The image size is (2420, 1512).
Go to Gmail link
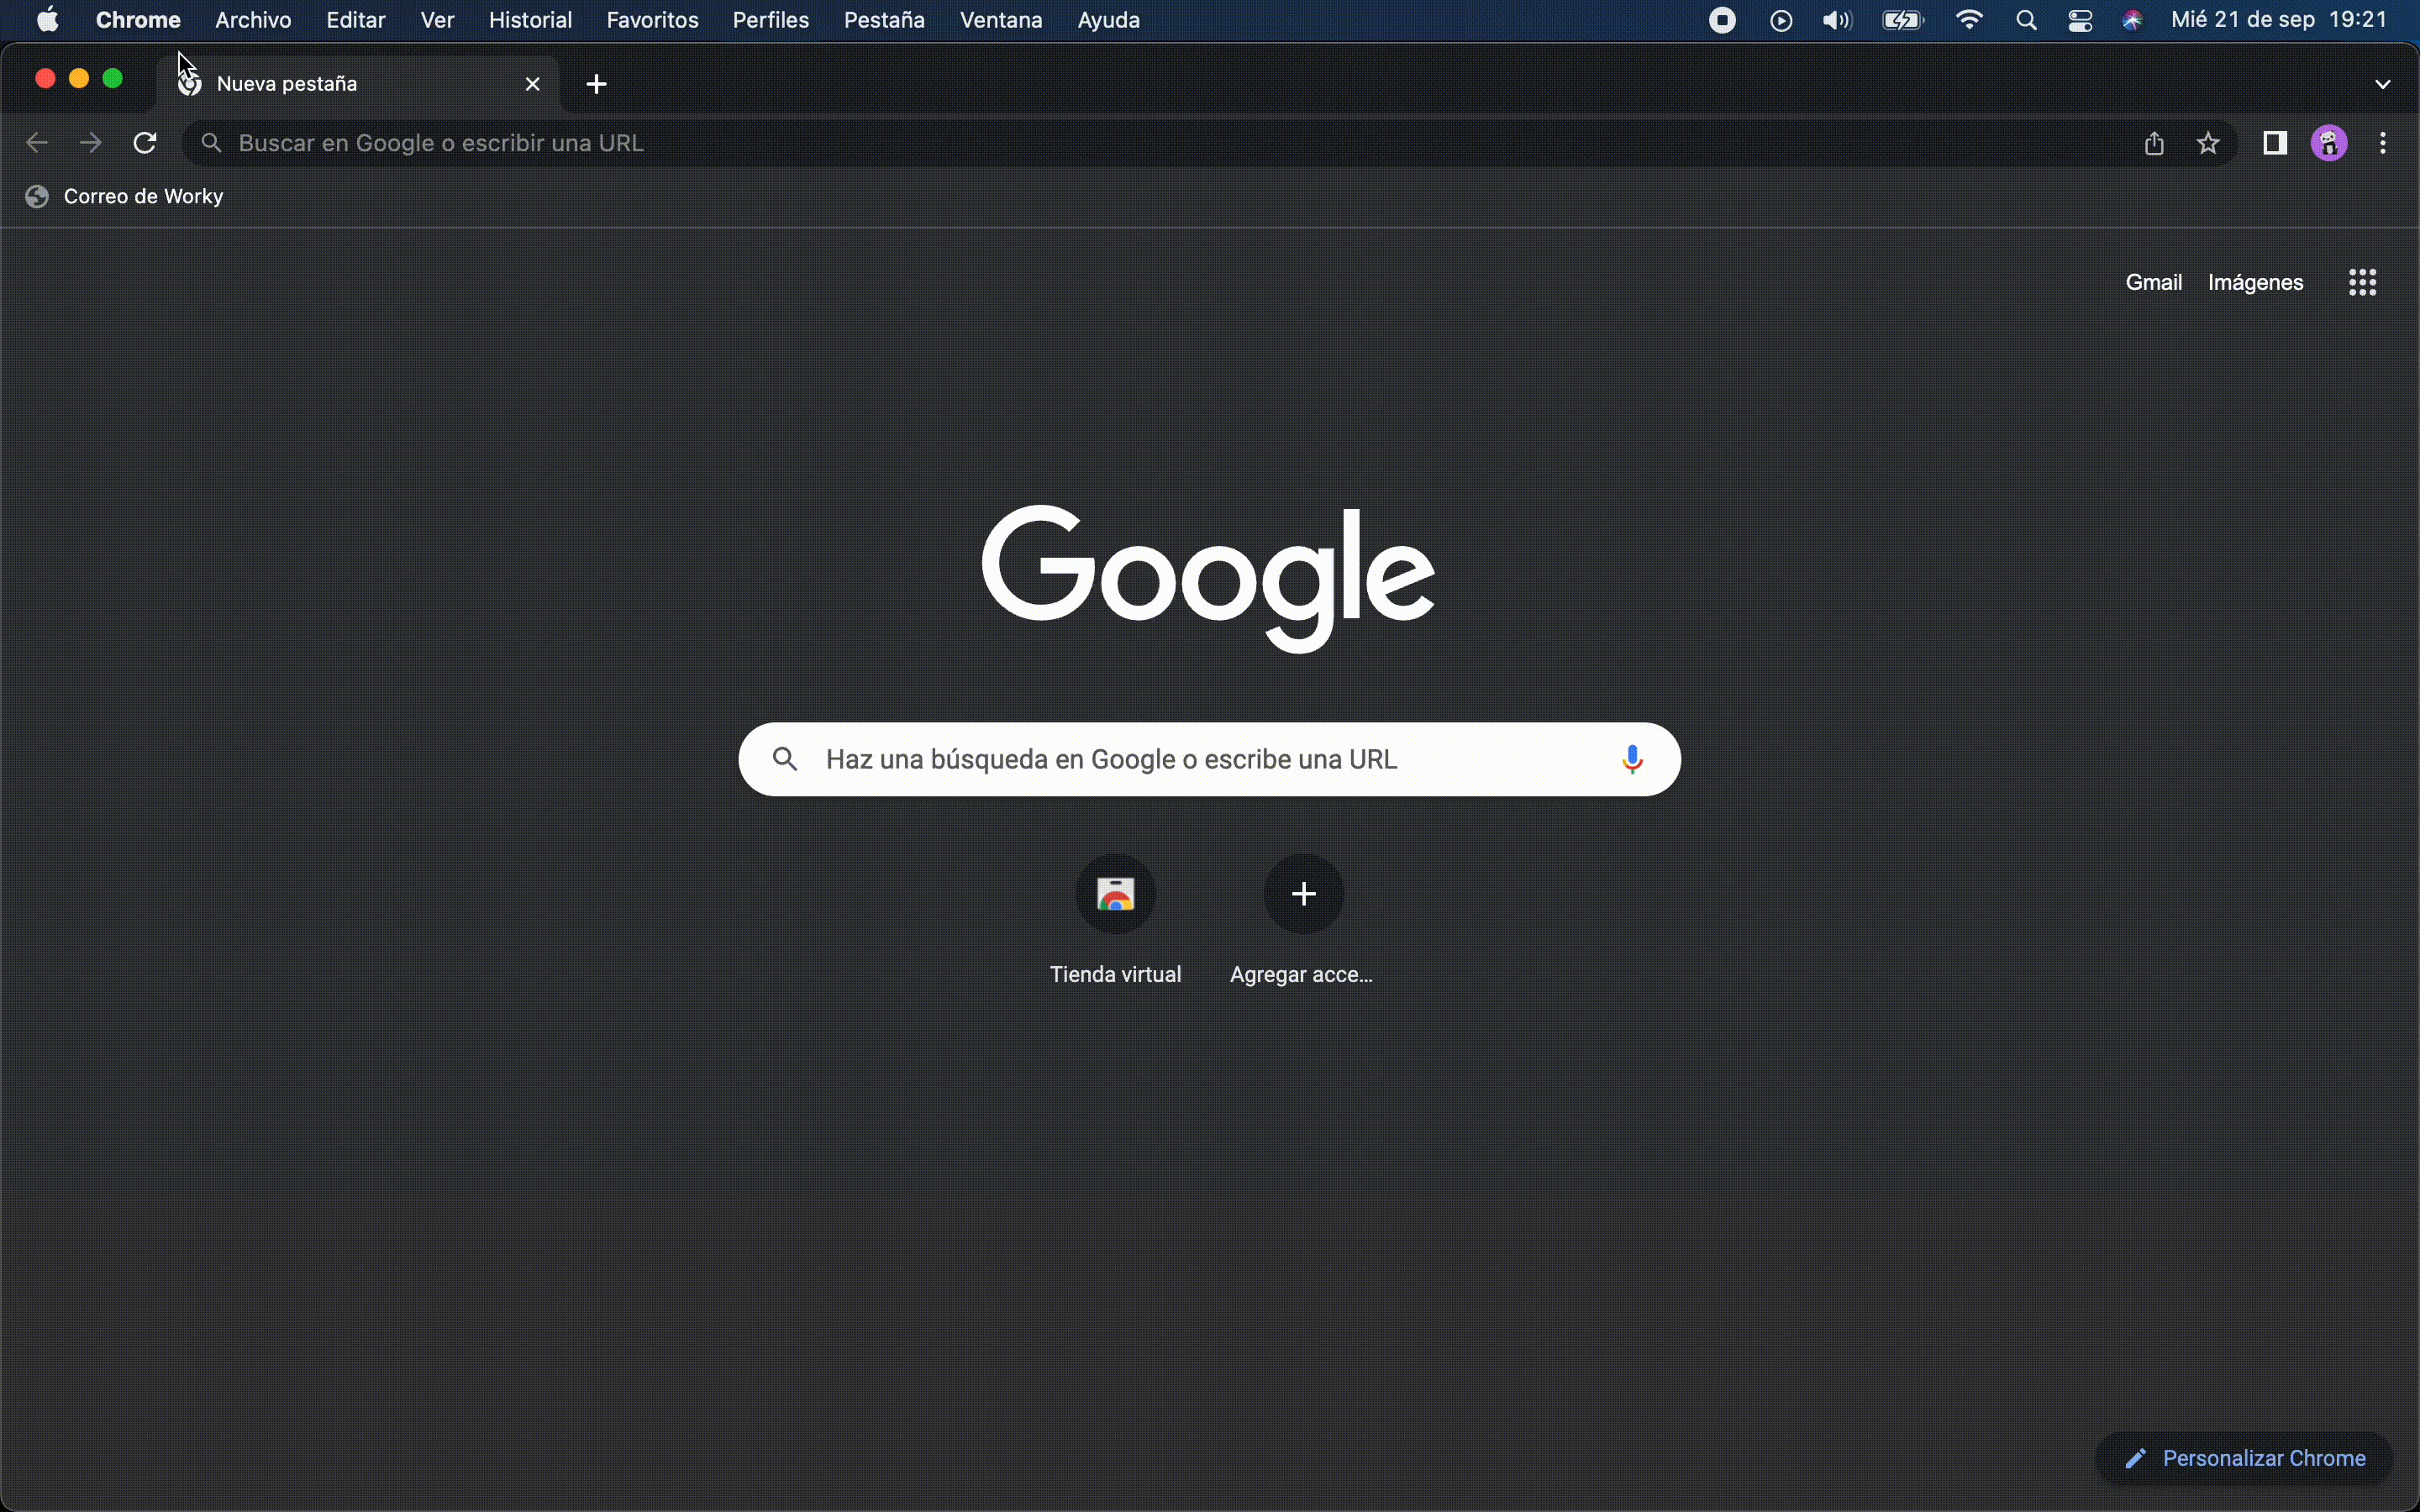(x=2153, y=282)
